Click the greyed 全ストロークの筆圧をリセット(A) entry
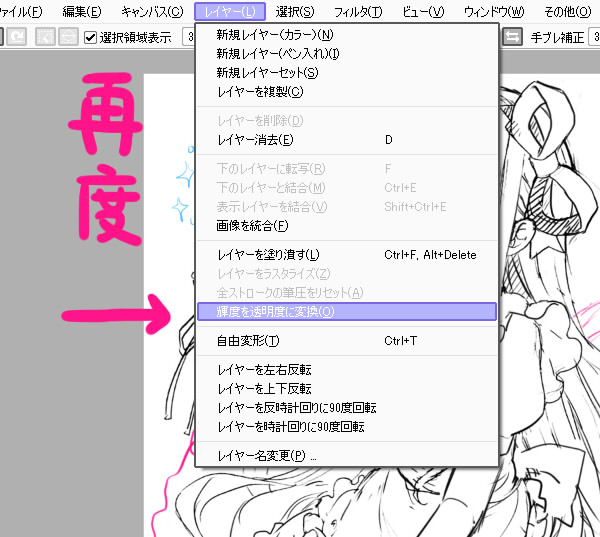600x537 pixels. pos(347,293)
